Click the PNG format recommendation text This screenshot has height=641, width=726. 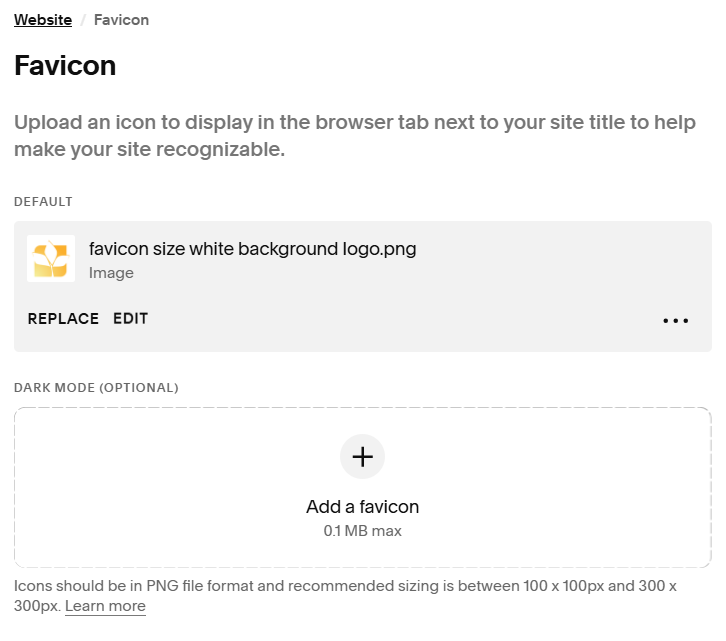(300, 586)
